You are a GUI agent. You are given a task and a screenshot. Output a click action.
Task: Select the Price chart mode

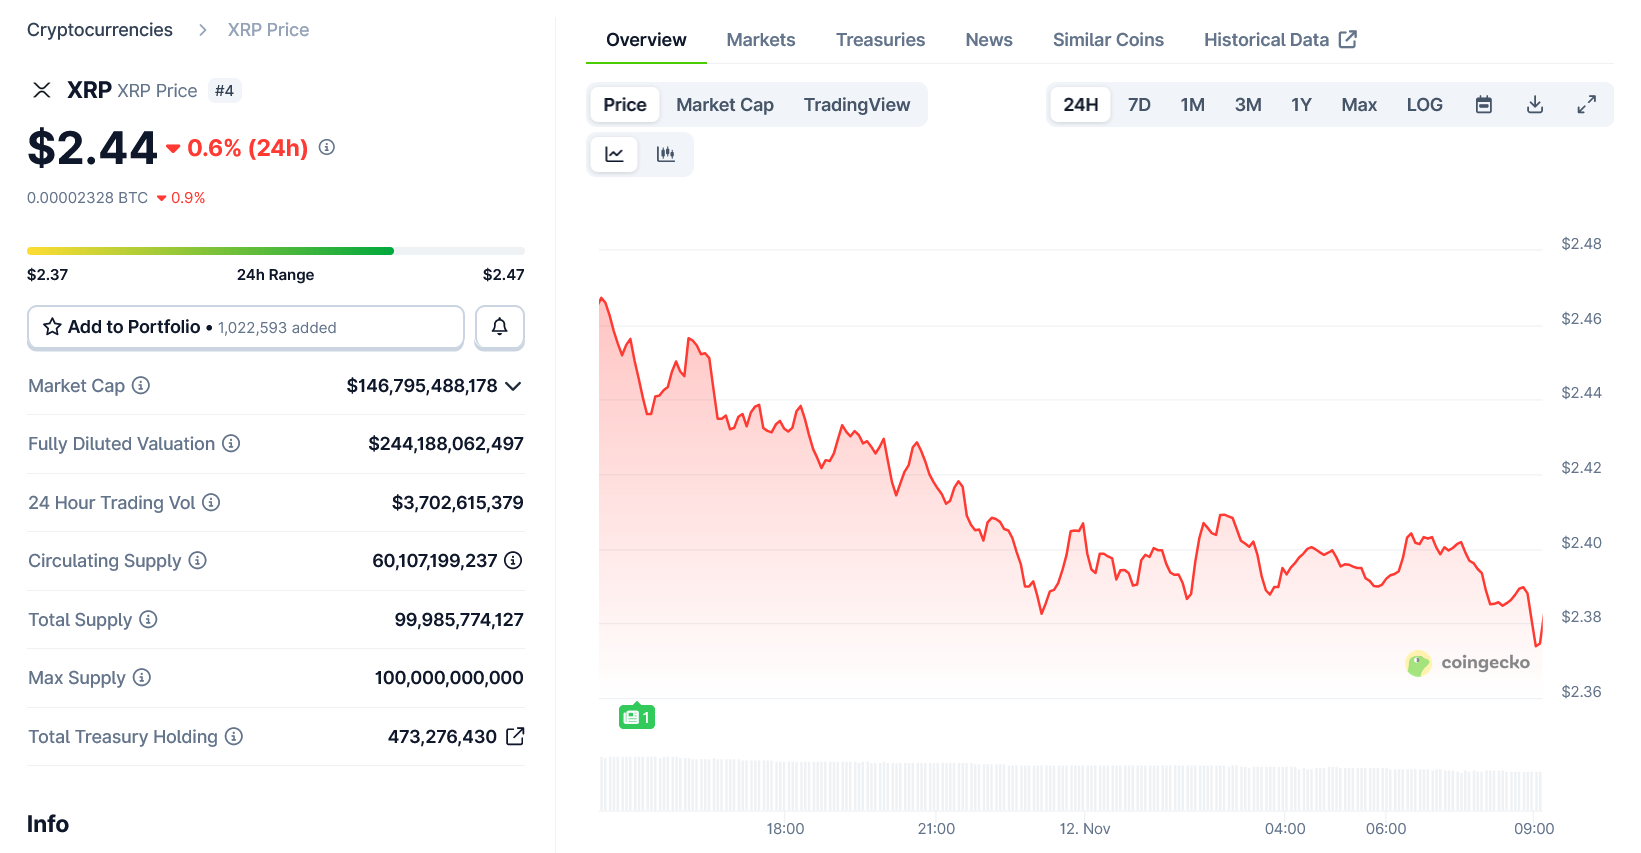(625, 104)
